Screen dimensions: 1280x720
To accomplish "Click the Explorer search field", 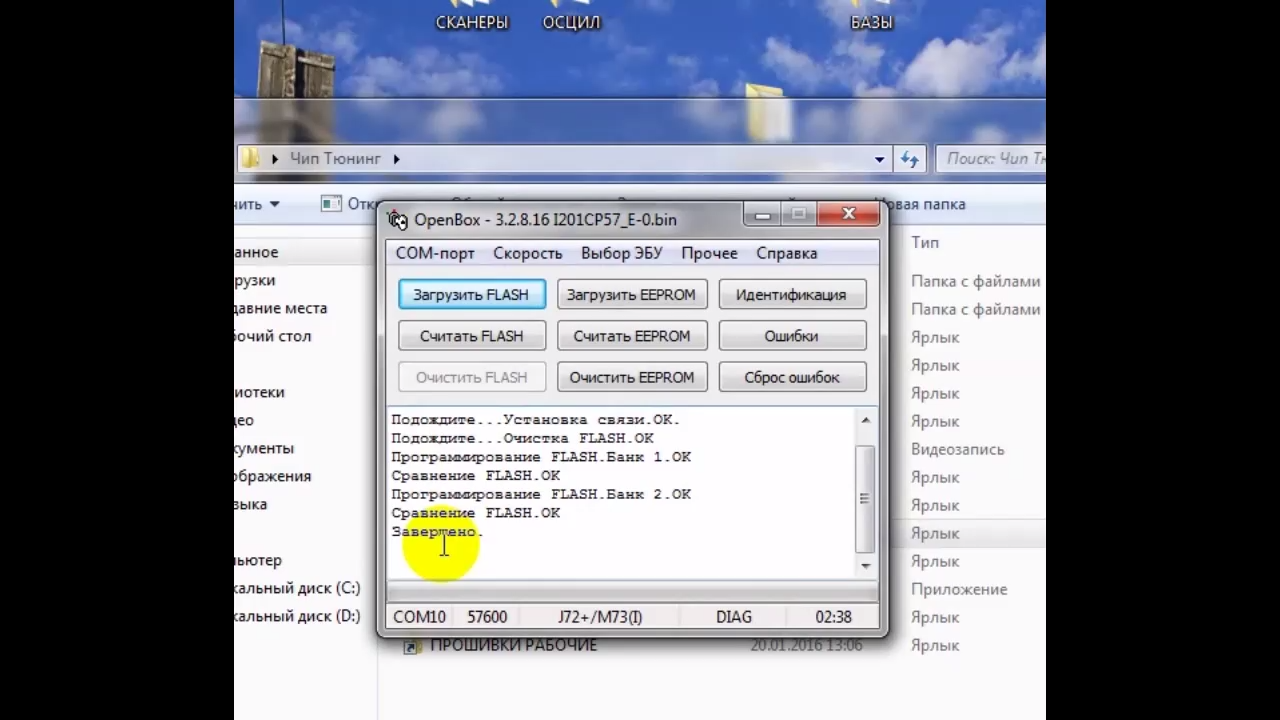I will pos(990,158).
